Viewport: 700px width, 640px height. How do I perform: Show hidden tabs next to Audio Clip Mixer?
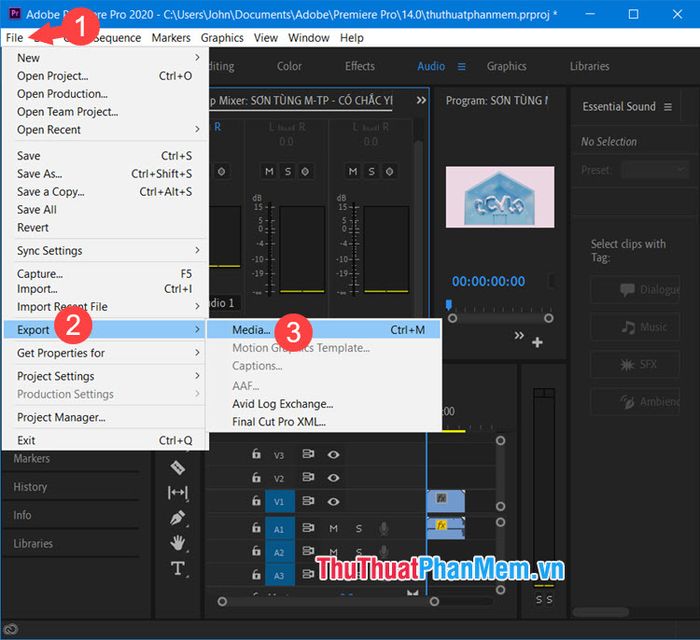point(421,100)
